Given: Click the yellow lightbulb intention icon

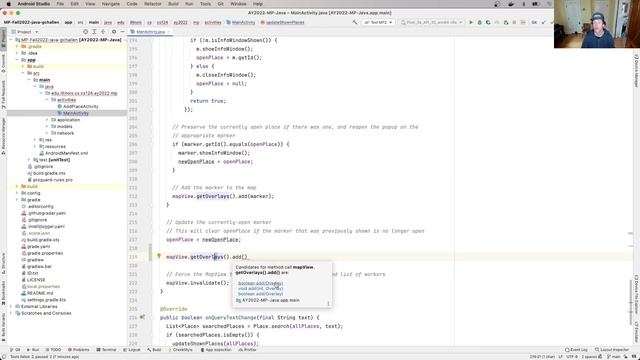Looking at the screenshot, I should point(159,256).
